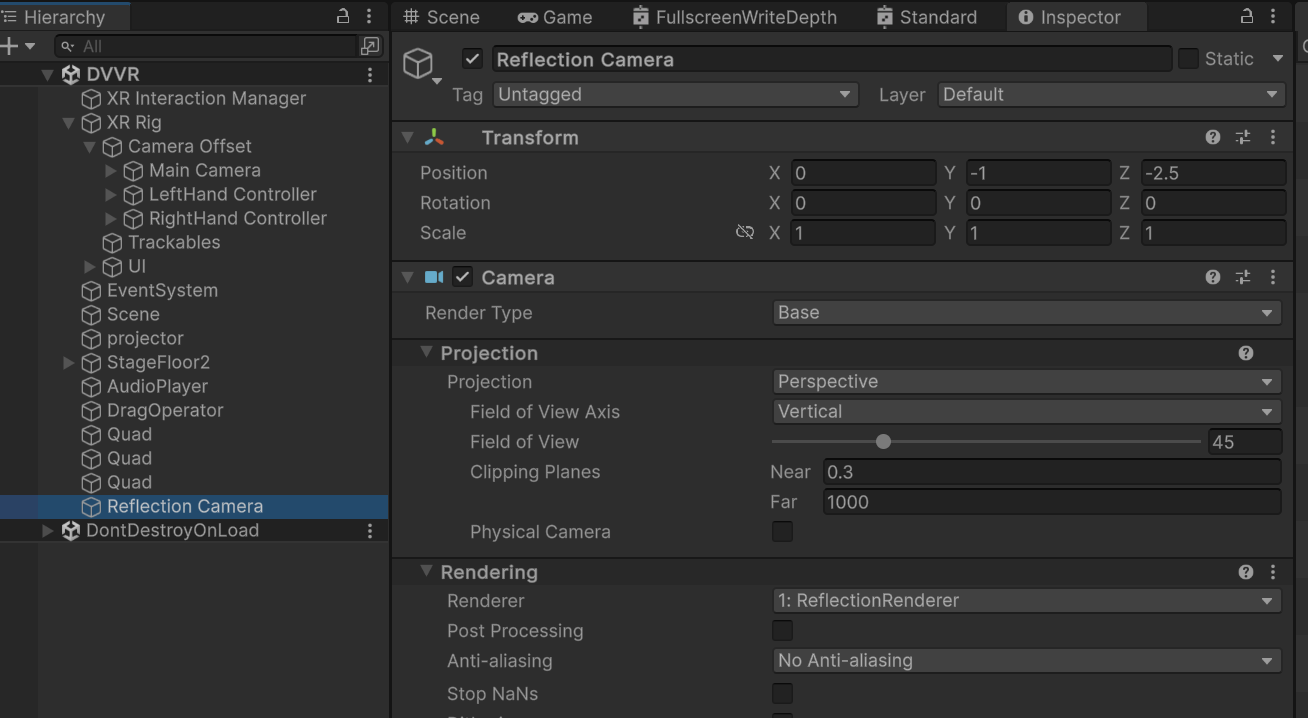Click the Far clipping plane input field
1308x718 pixels.
[1050, 502]
